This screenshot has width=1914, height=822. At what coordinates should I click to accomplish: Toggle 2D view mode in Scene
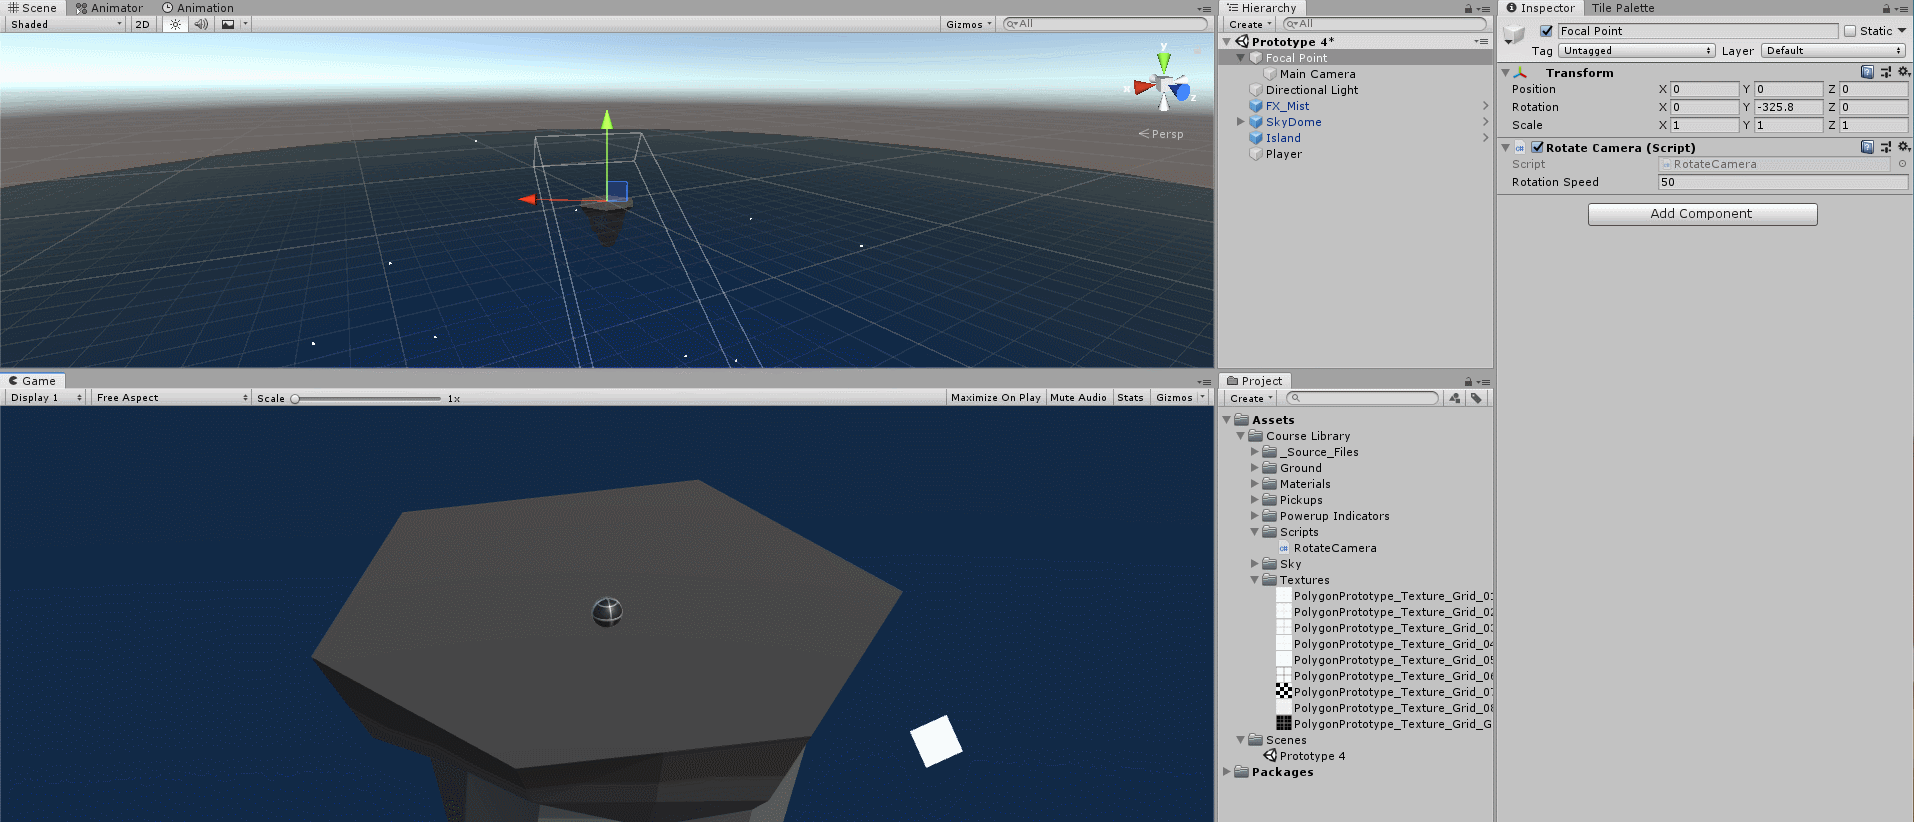[142, 24]
